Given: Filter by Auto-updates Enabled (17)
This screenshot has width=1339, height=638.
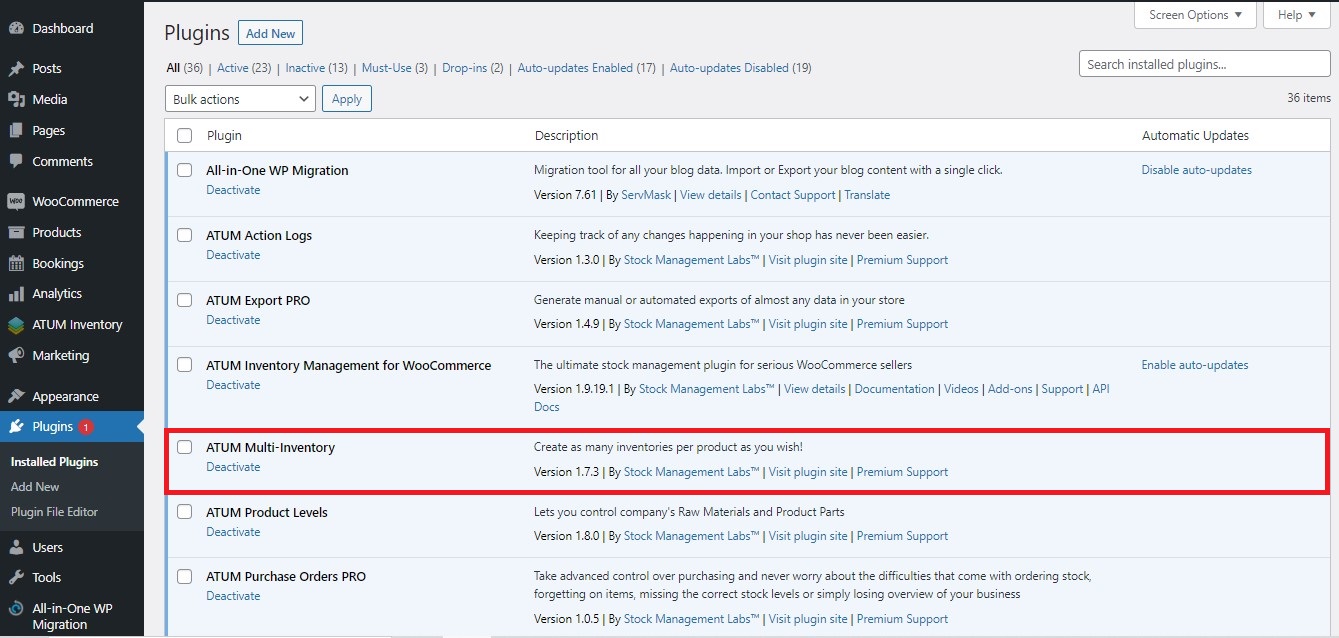Looking at the screenshot, I should pyautogui.click(x=586, y=68).
